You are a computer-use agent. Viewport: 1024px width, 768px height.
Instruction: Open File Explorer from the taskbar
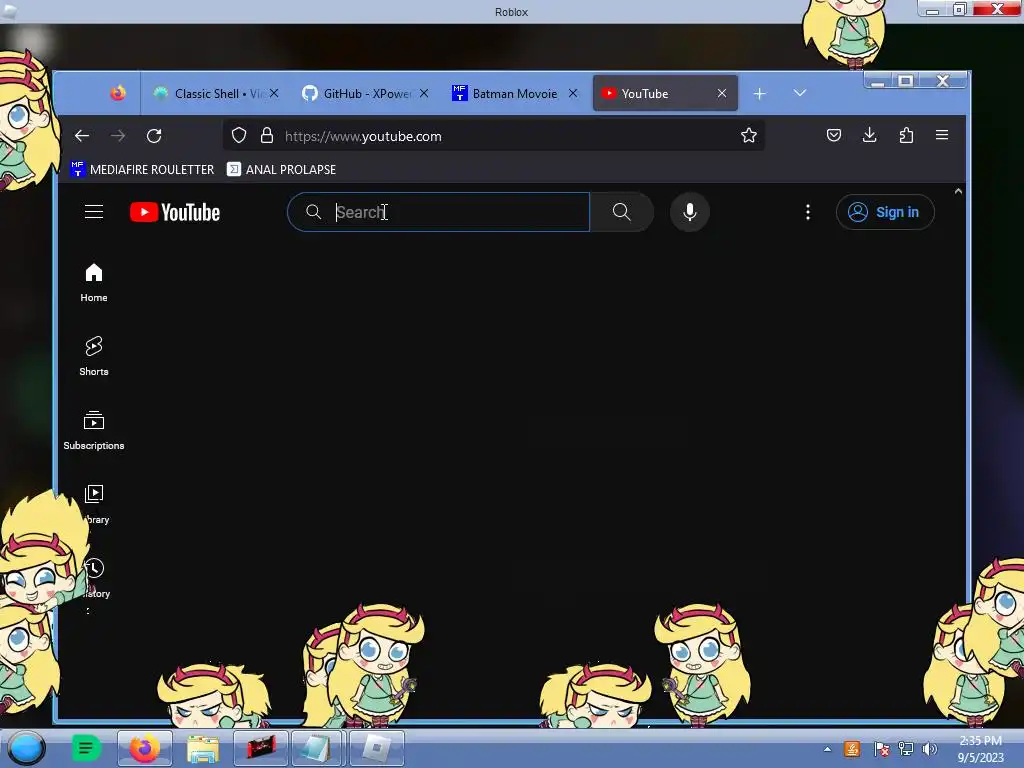pyautogui.click(x=203, y=748)
